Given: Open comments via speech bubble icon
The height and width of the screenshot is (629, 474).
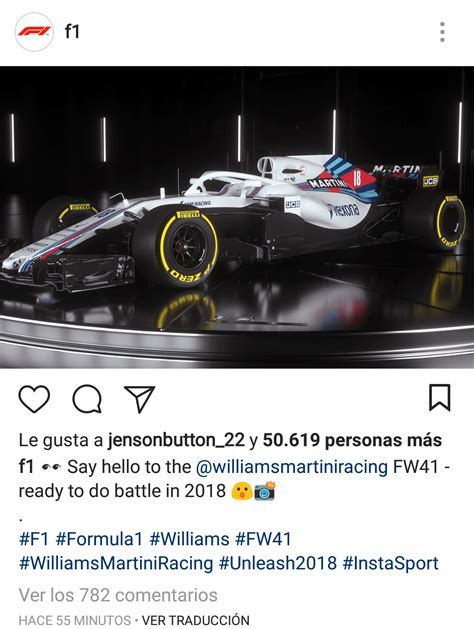Looking at the screenshot, I should coord(87,399).
